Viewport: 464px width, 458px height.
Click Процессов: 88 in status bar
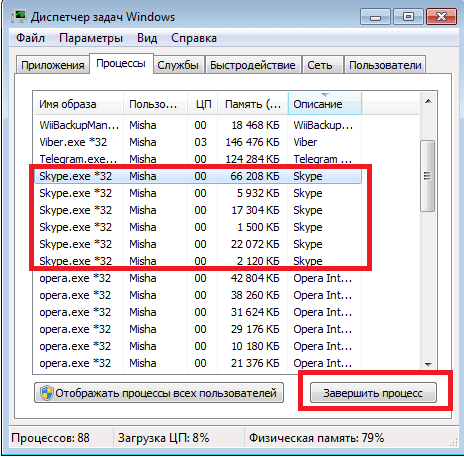coord(50,438)
